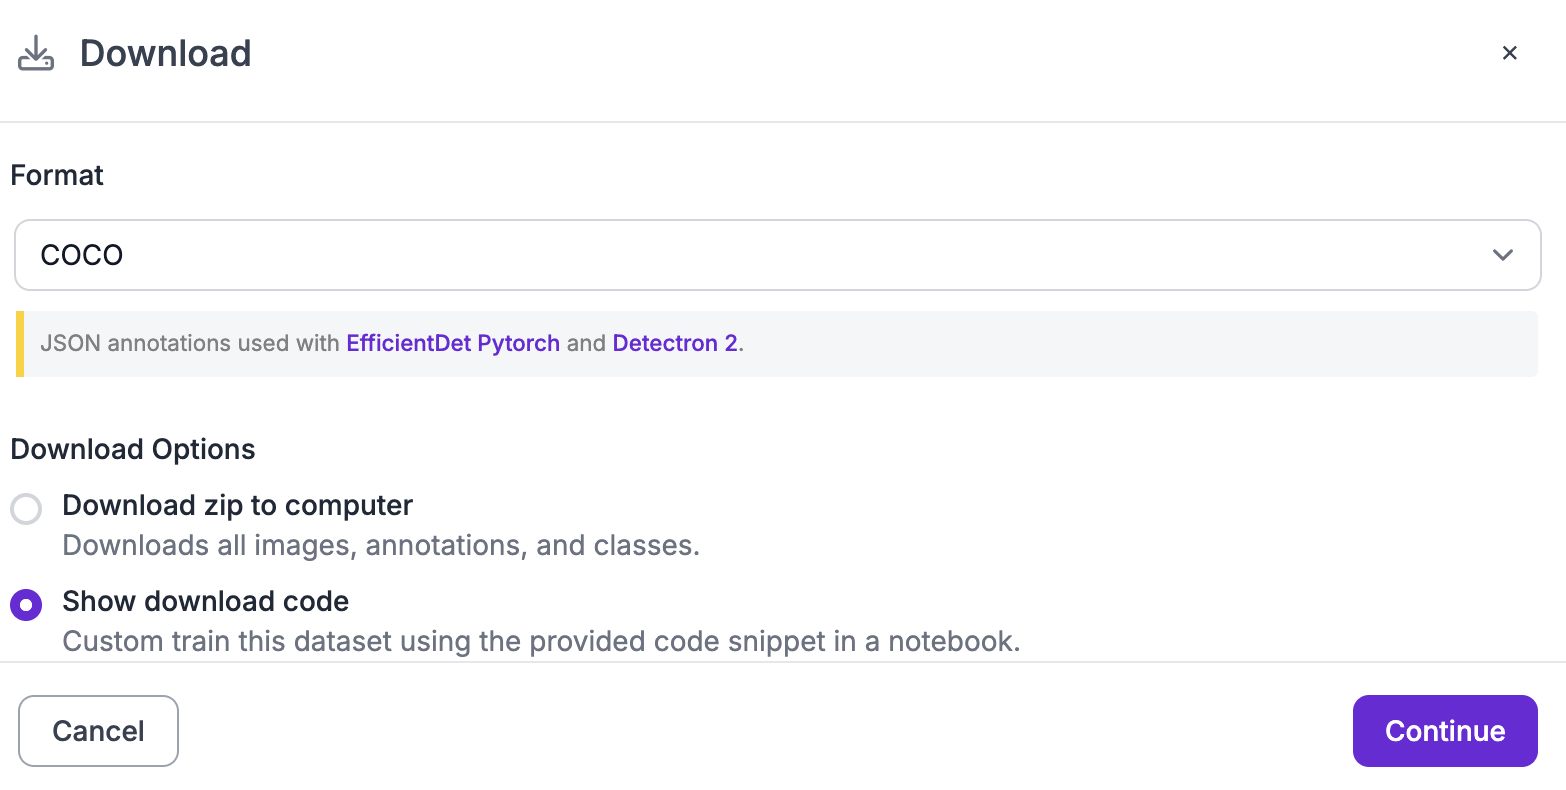Click 'Downloads all images, annotations, and classes' description
The height and width of the screenshot is (790, 1566).
[x=381, y=545]
